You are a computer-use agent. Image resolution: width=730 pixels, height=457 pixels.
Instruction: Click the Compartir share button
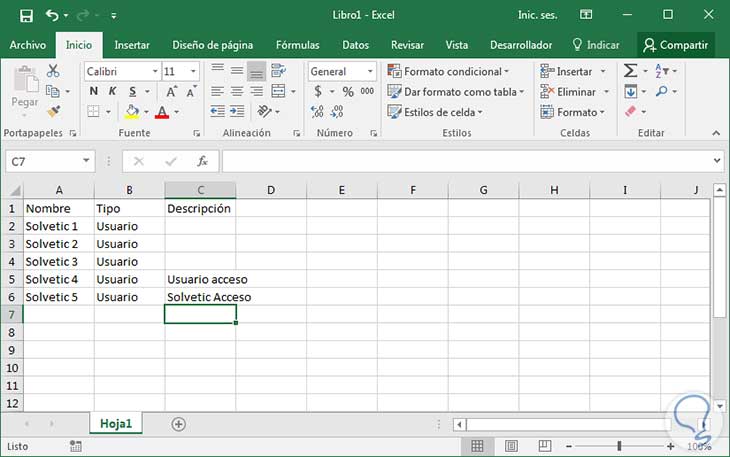(x=676, y=45)
